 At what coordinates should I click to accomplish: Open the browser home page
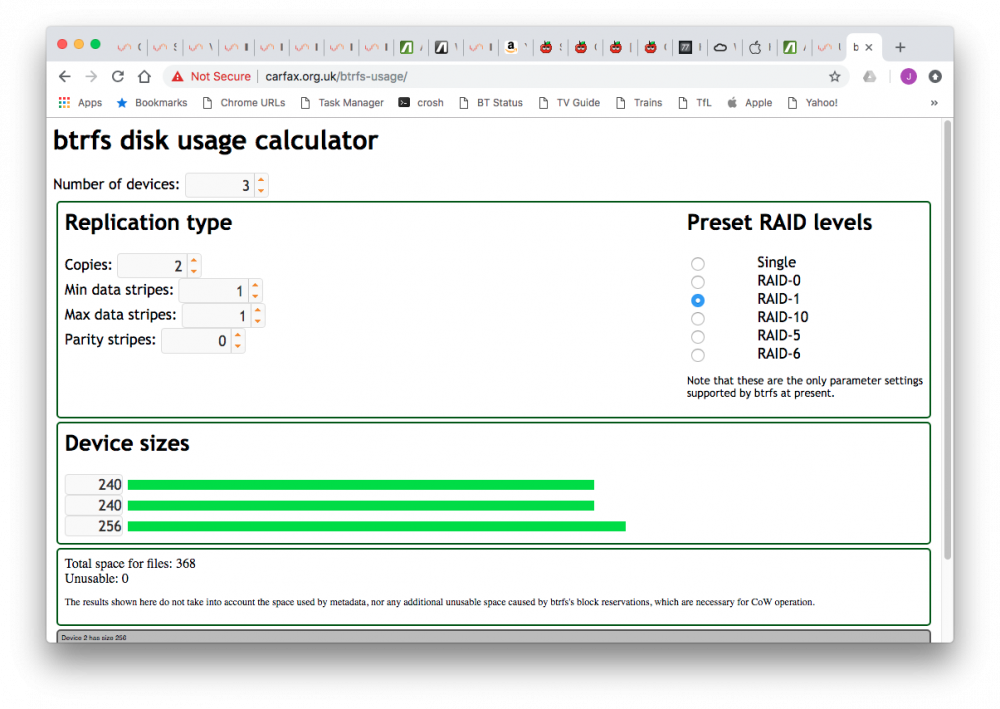[x=145, y=77]
